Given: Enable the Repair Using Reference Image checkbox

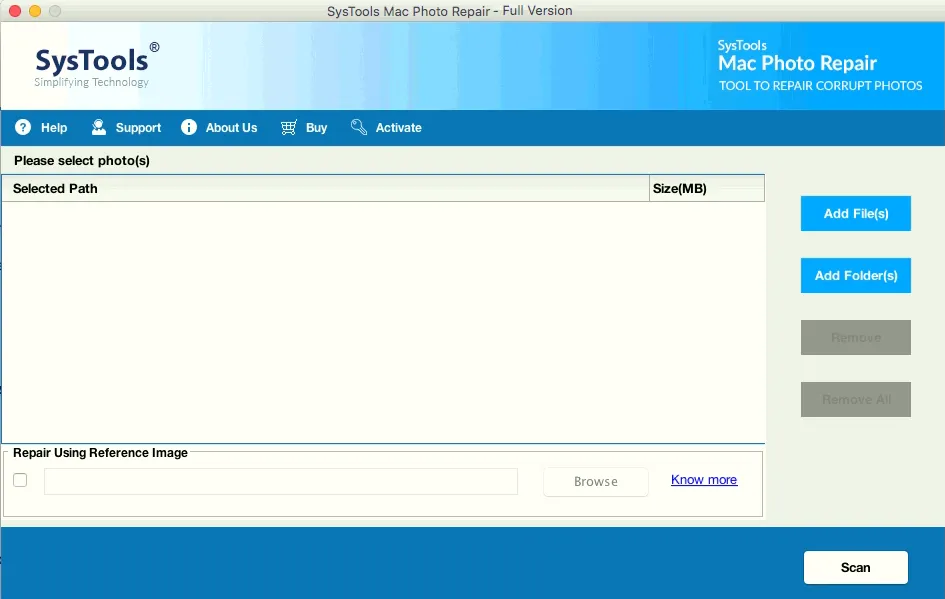Looking at the screenshot, I should (x=20, y=480).
